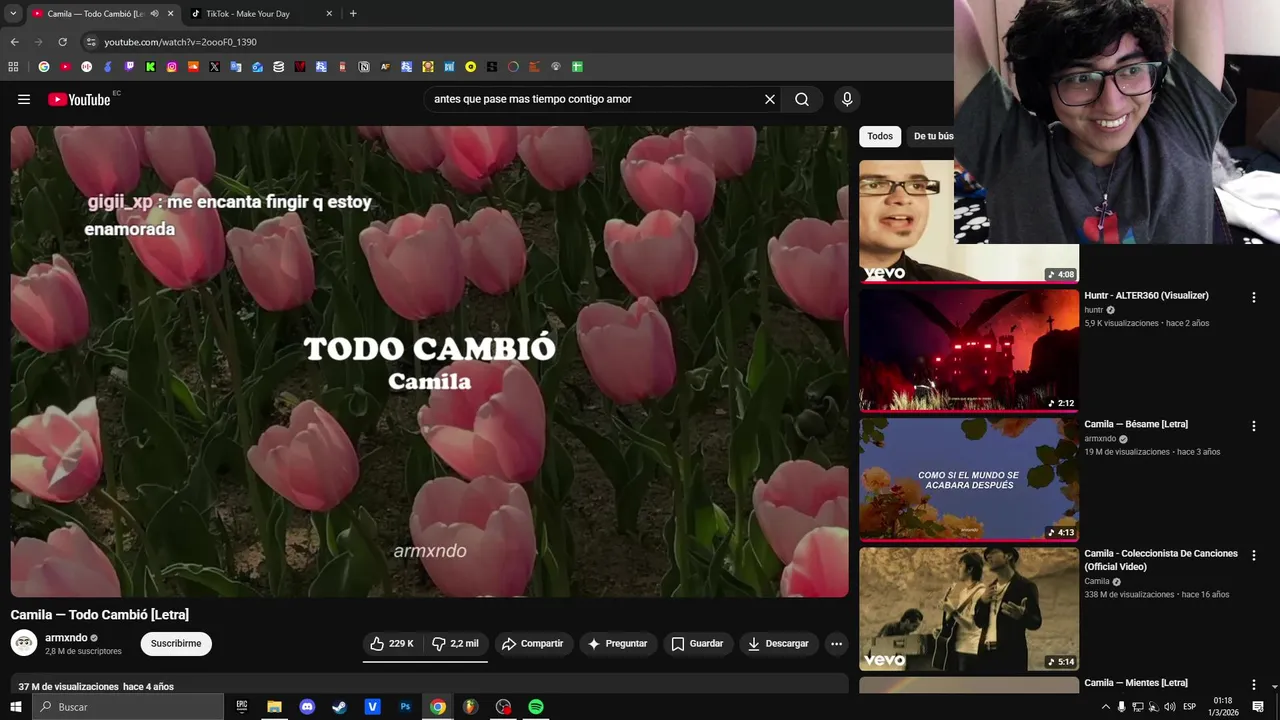
Task: Open the system volume control
Action: 1170,707
